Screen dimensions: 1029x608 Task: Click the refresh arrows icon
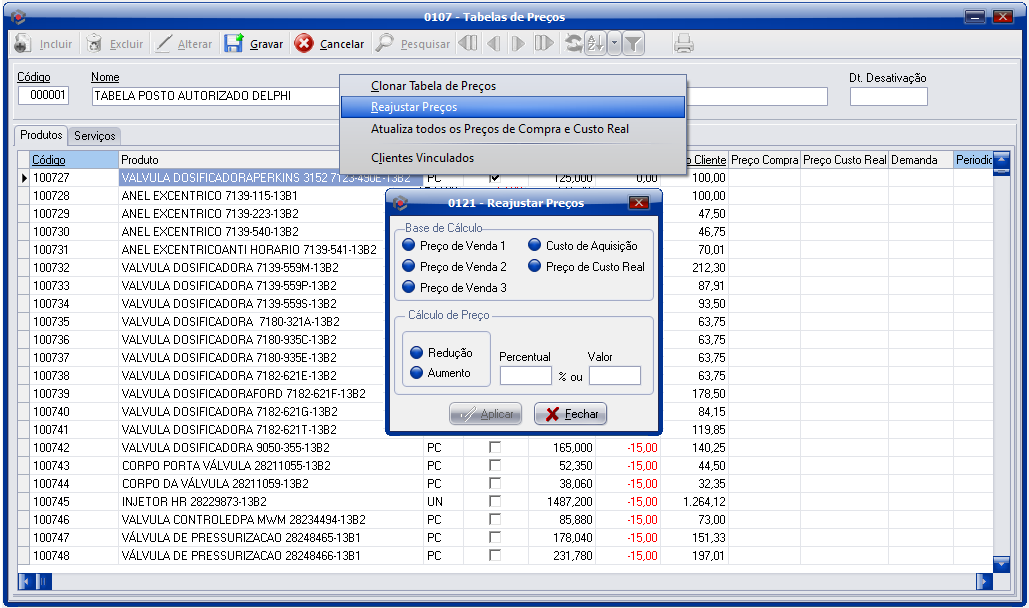pyautogui.click(x=573, y=44)
